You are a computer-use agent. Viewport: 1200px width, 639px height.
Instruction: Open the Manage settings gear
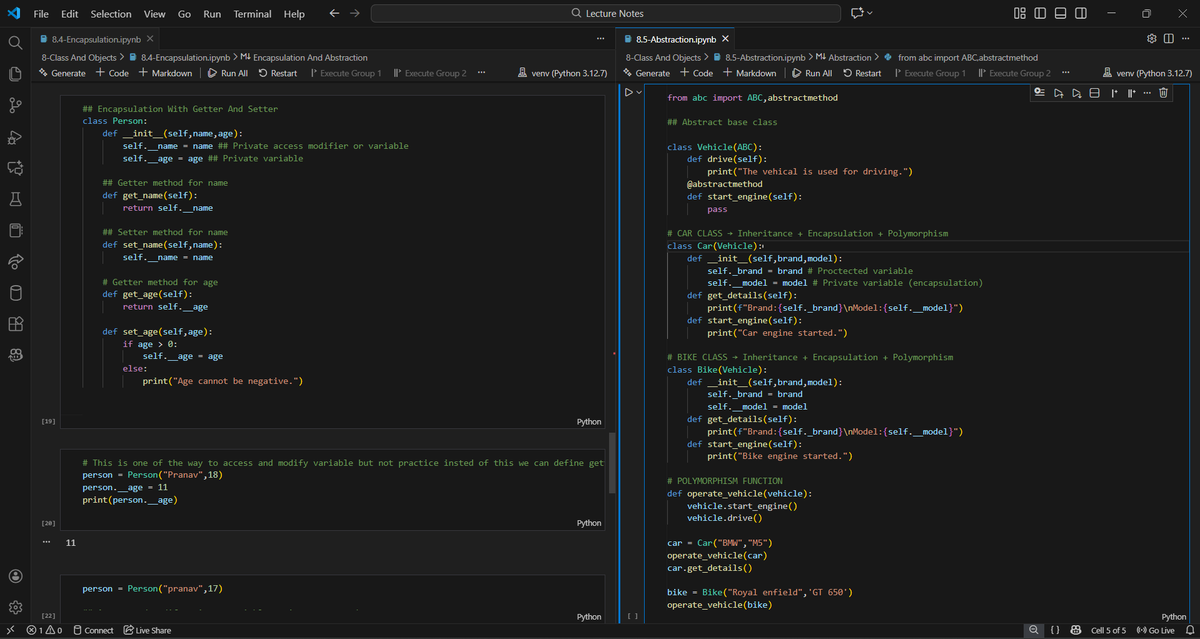click(14, 606)
